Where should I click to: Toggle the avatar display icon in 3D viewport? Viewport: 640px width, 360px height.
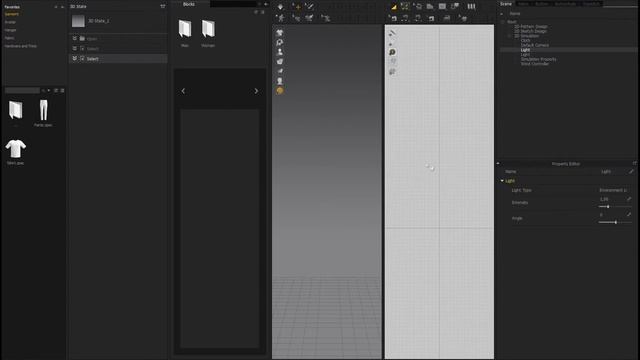[280, 52]
